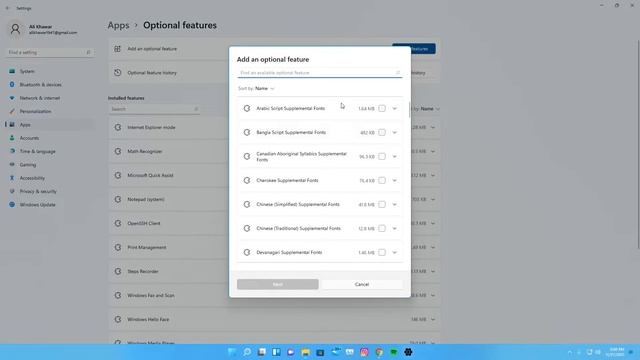Click the grayed Next button
The image size is (640, 360).
(x=278, y=284)
